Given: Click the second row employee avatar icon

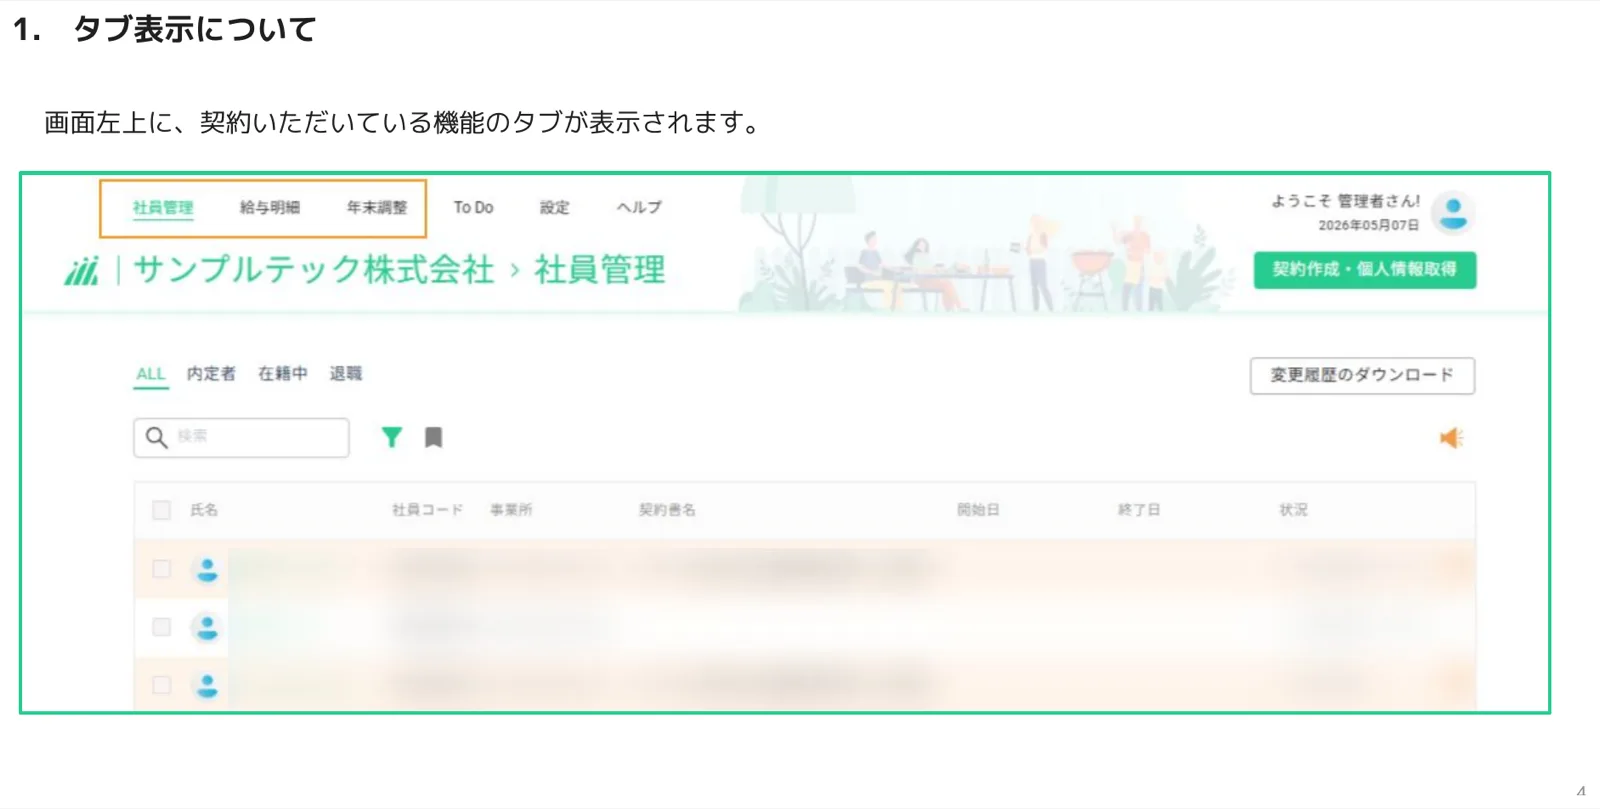Looking at the screenshot, I should 207,628.
